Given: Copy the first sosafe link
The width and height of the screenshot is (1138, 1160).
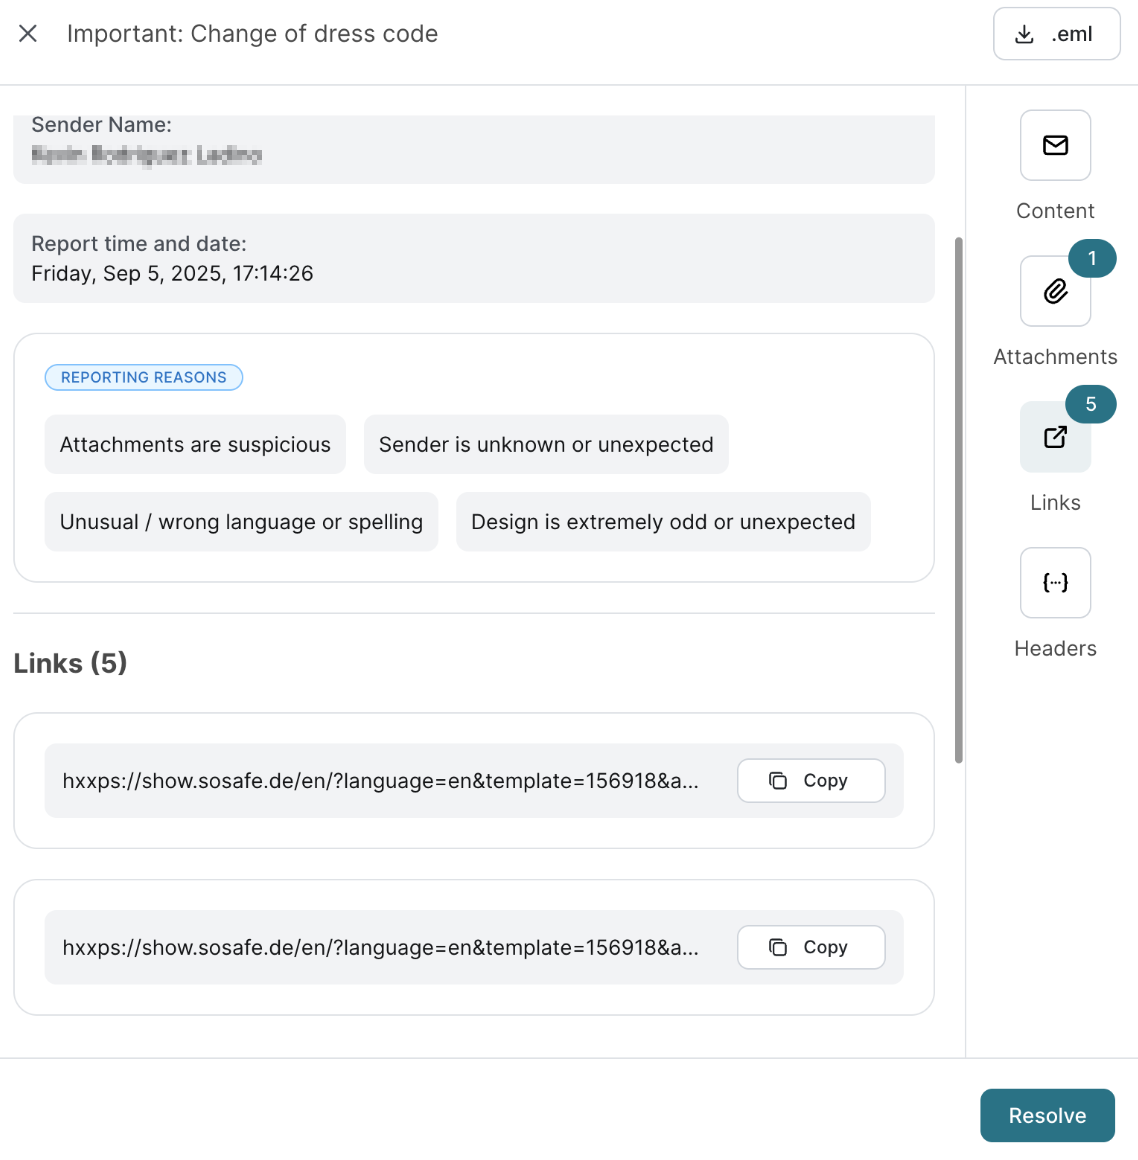Looking at the screenshot, I should (x=811, y=781).
